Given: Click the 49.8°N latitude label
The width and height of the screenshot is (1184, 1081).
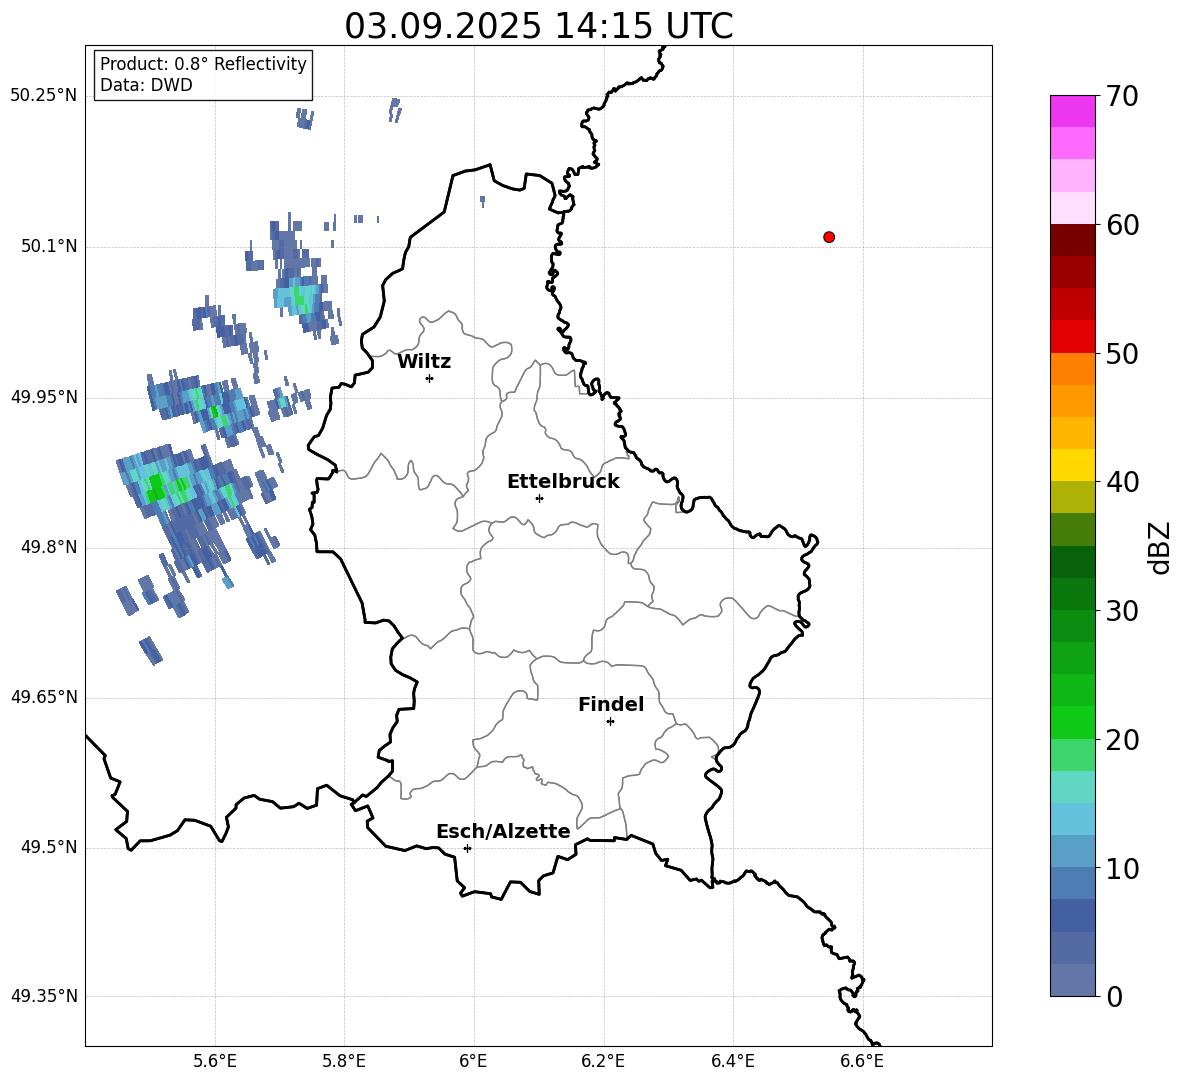Looking at the screenshot, I should 49,547.
